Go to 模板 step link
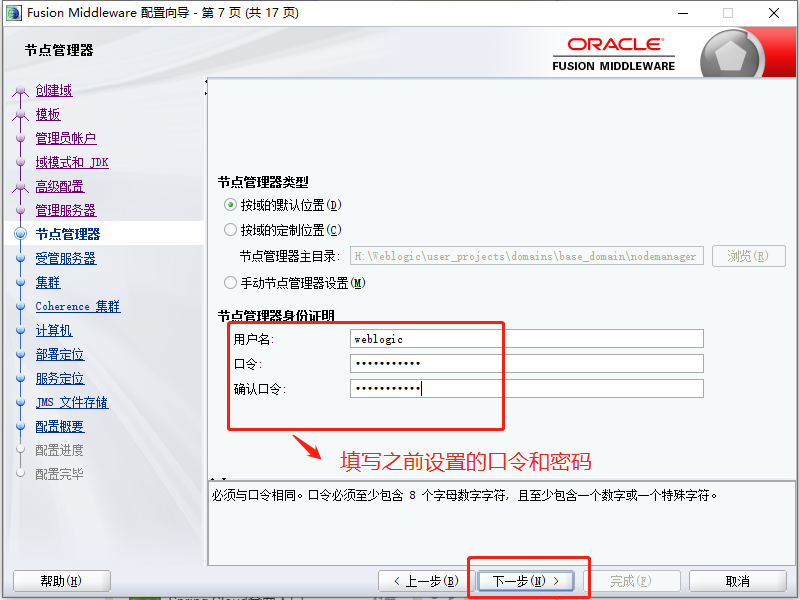Viewport: 800px width, 600px height. coord(48,114)
